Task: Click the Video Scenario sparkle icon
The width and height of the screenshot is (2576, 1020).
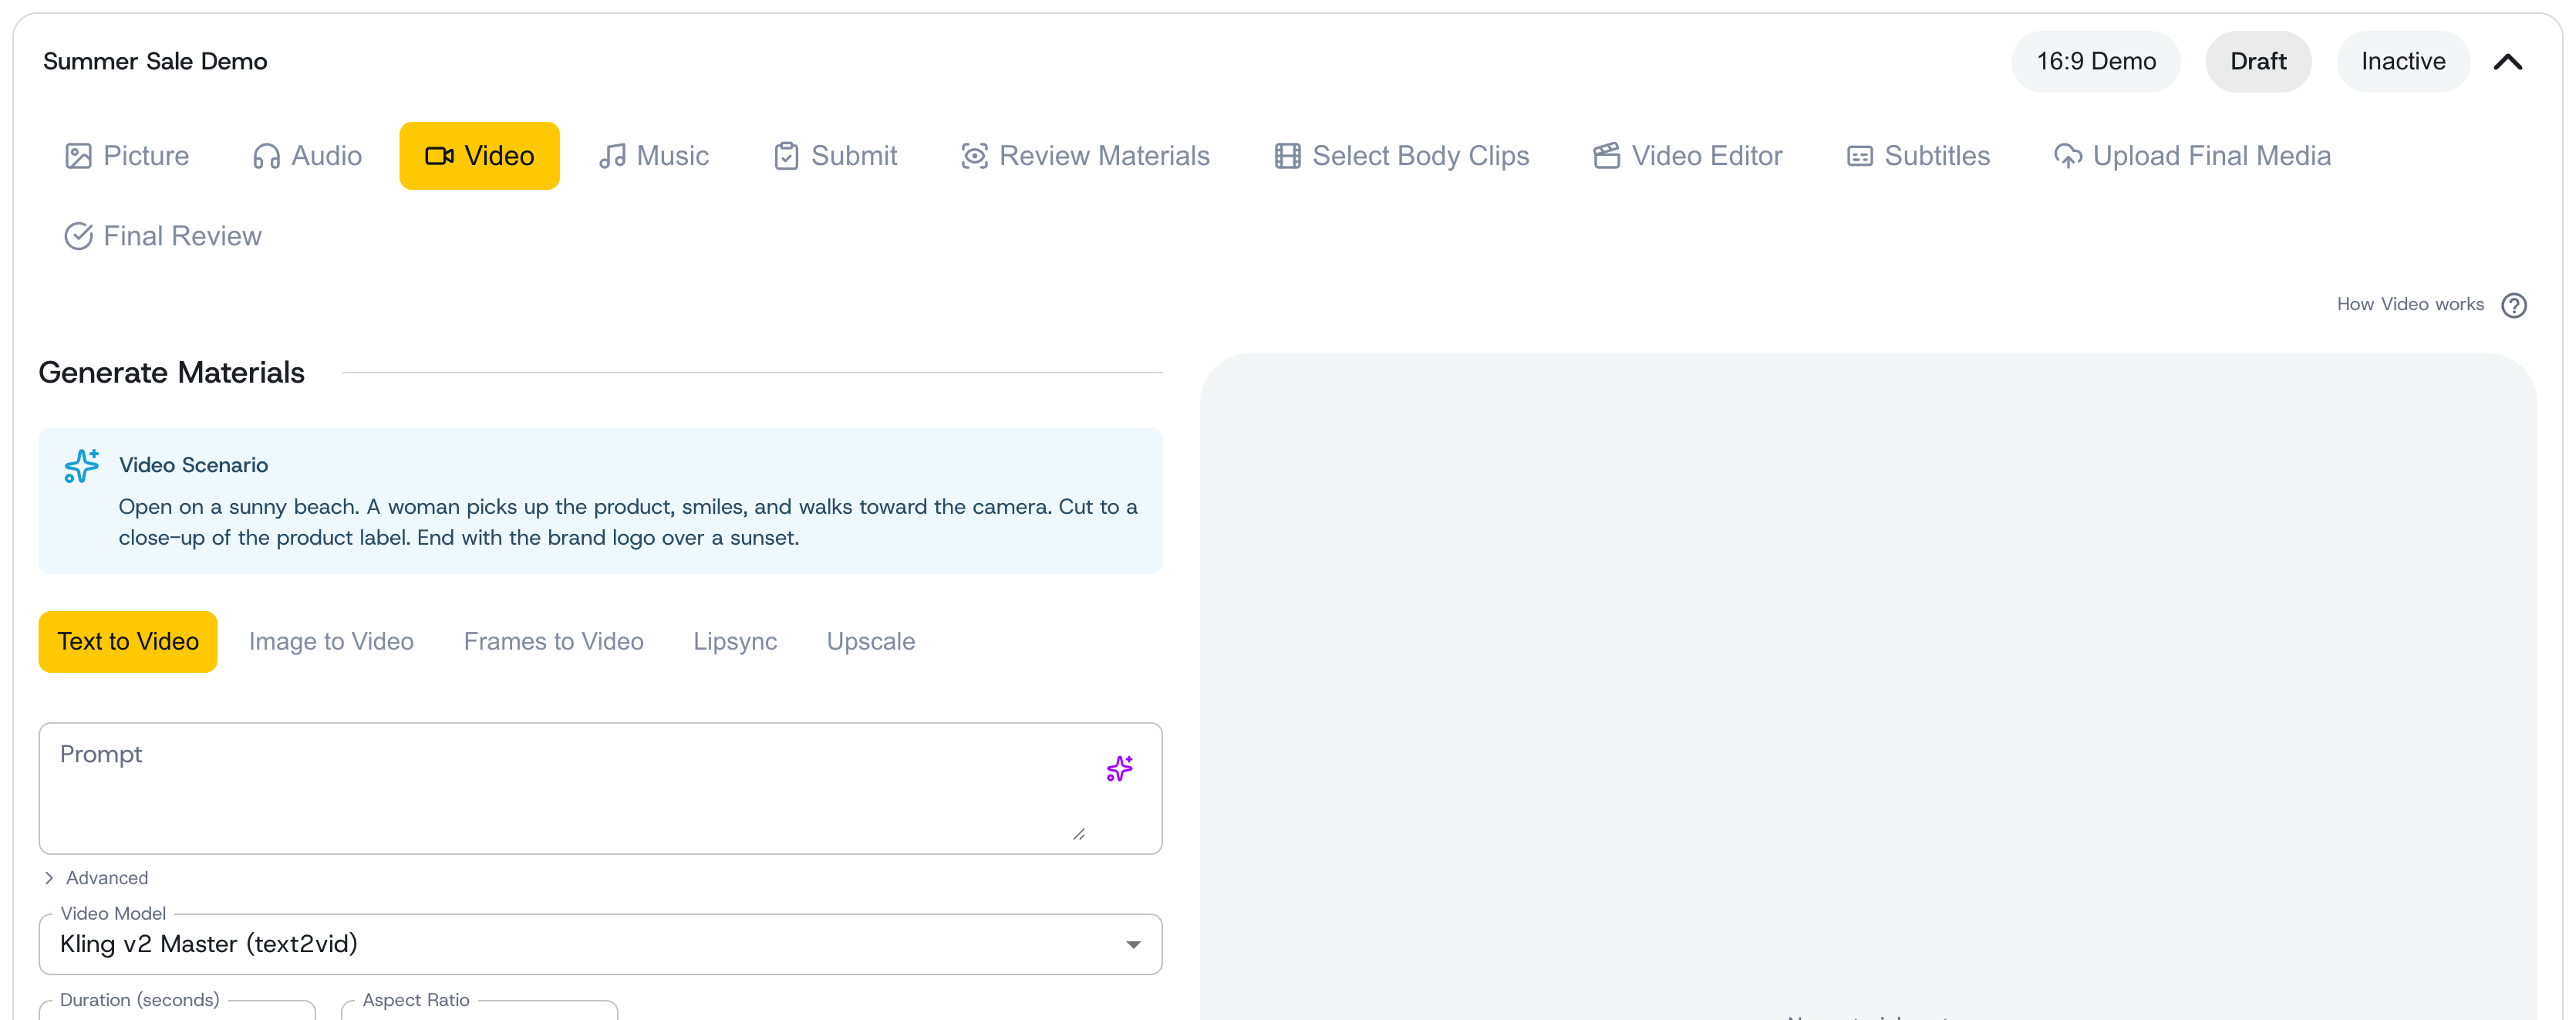Action: [x=82, y=466]
